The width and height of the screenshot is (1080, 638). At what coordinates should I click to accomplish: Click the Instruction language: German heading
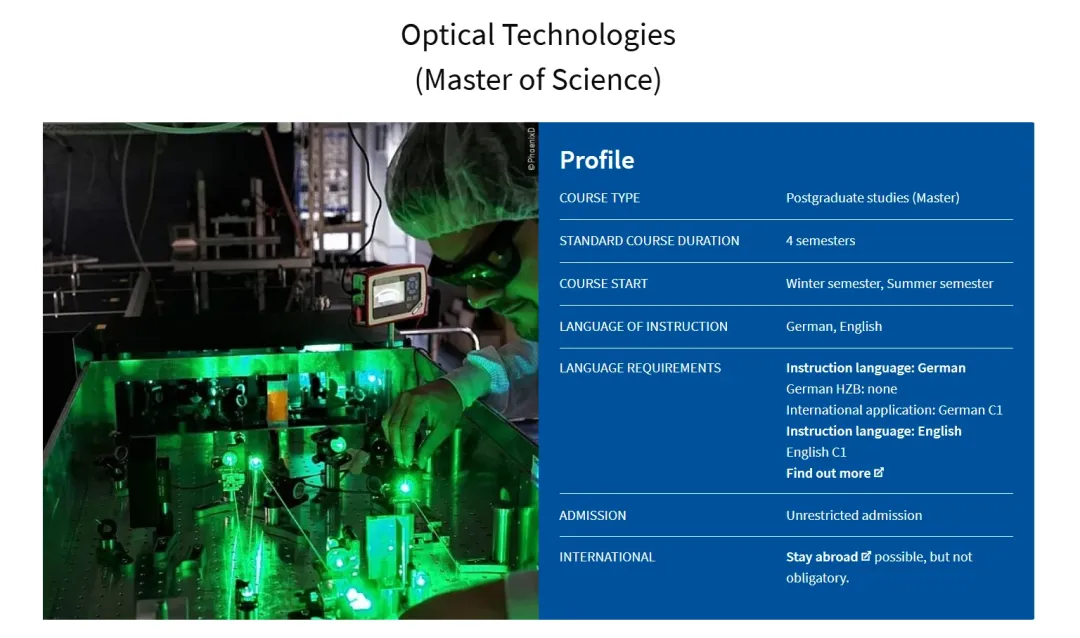click(x=875, y=368)
